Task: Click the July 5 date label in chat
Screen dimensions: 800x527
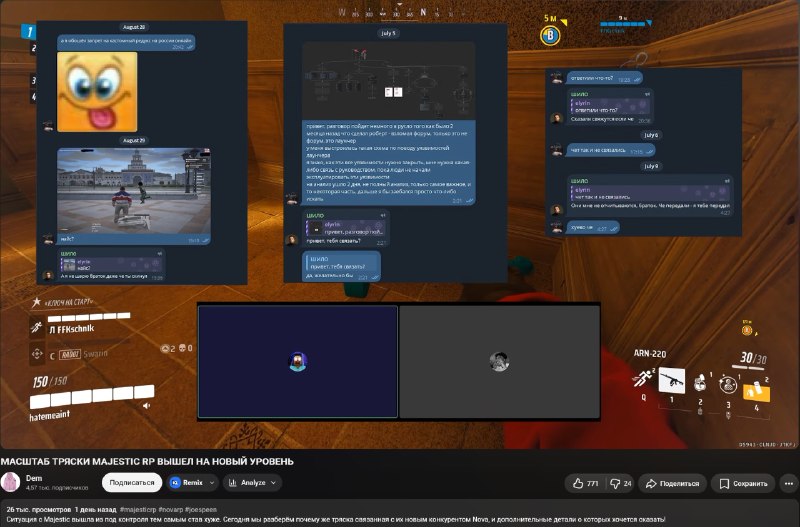Action: pos(388,33)
